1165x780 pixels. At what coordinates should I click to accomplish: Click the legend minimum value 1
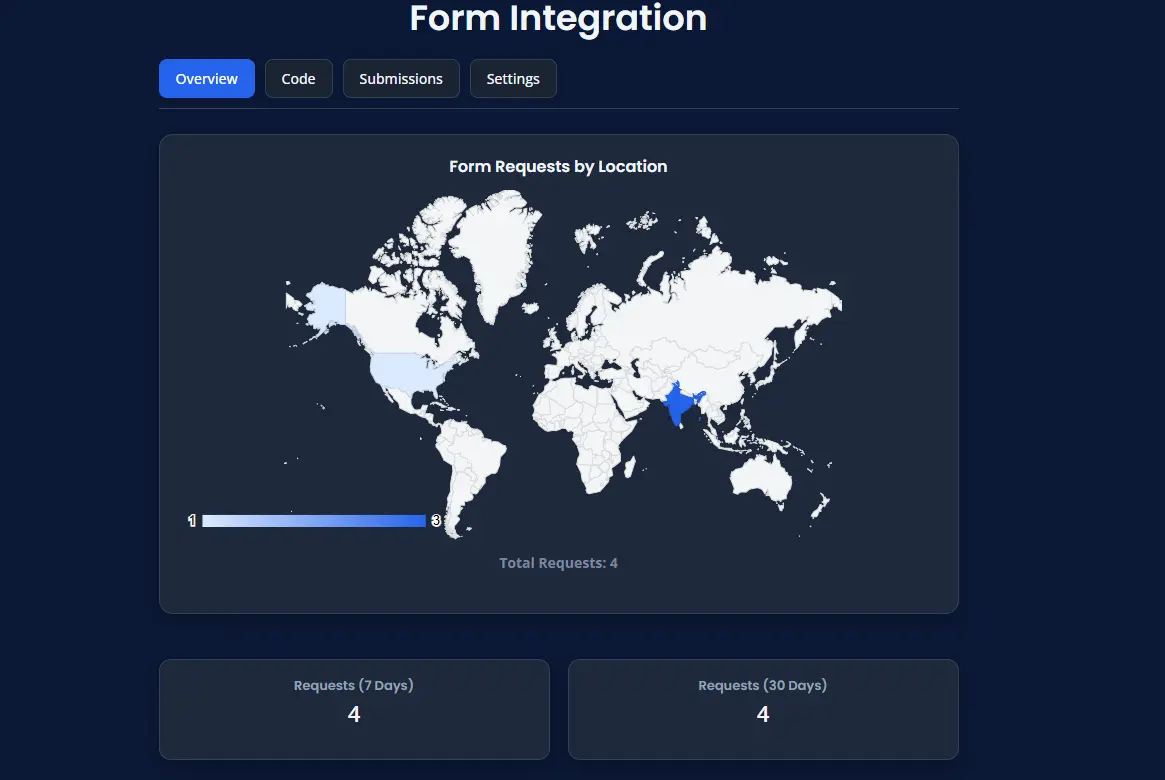(191, 520)
